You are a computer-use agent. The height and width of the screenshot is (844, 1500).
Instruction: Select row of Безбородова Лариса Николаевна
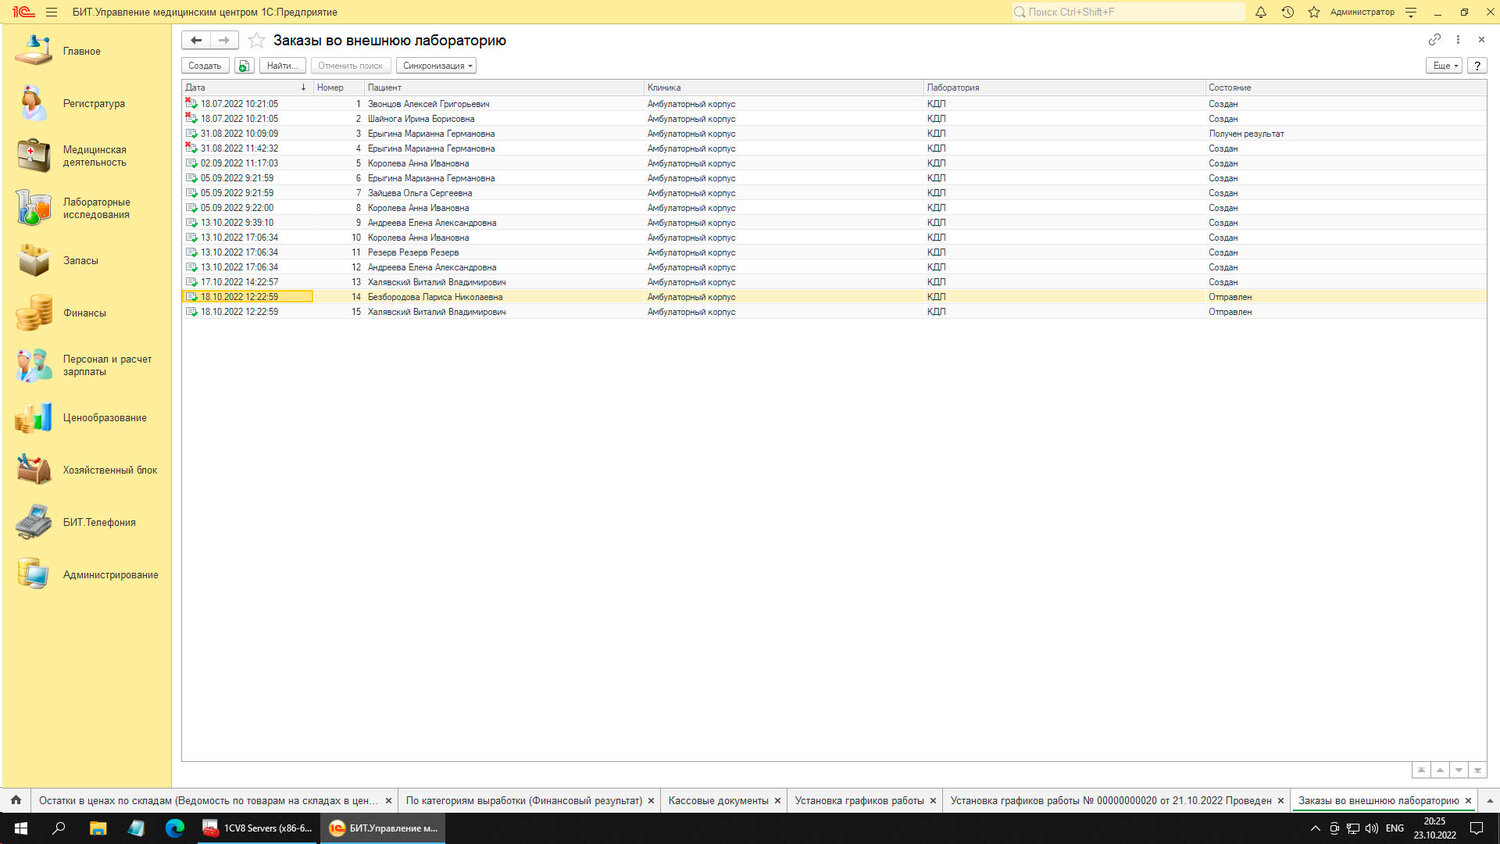click(x=834, y=297)
